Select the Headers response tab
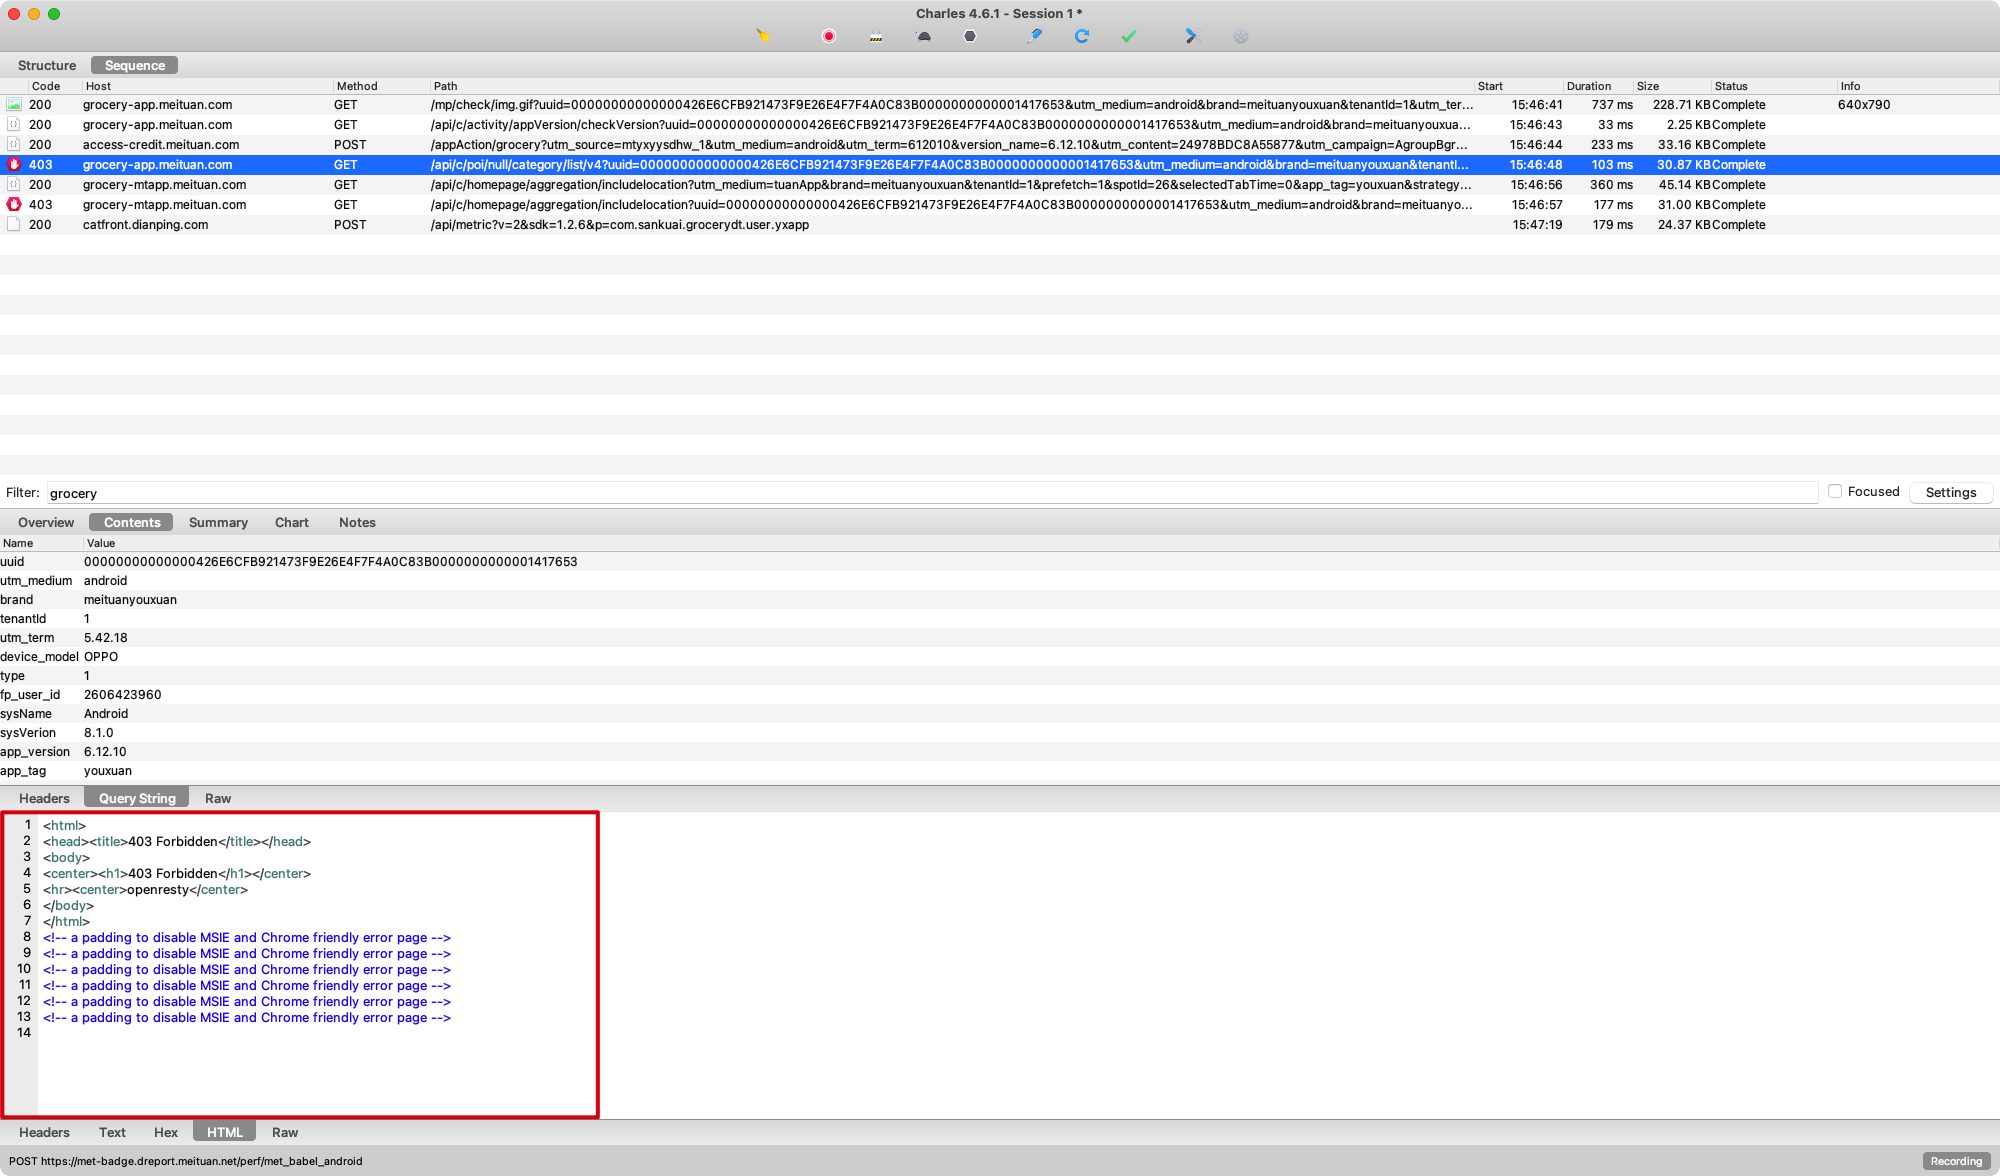This screenshot has height=1176, width=2000. [x=42, y=1131]
